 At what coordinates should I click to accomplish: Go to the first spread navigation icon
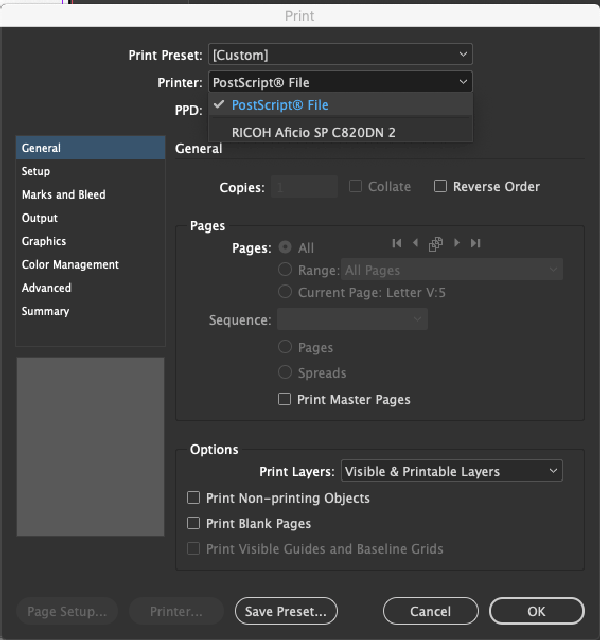pyautogui.click(x=396, y=243)
